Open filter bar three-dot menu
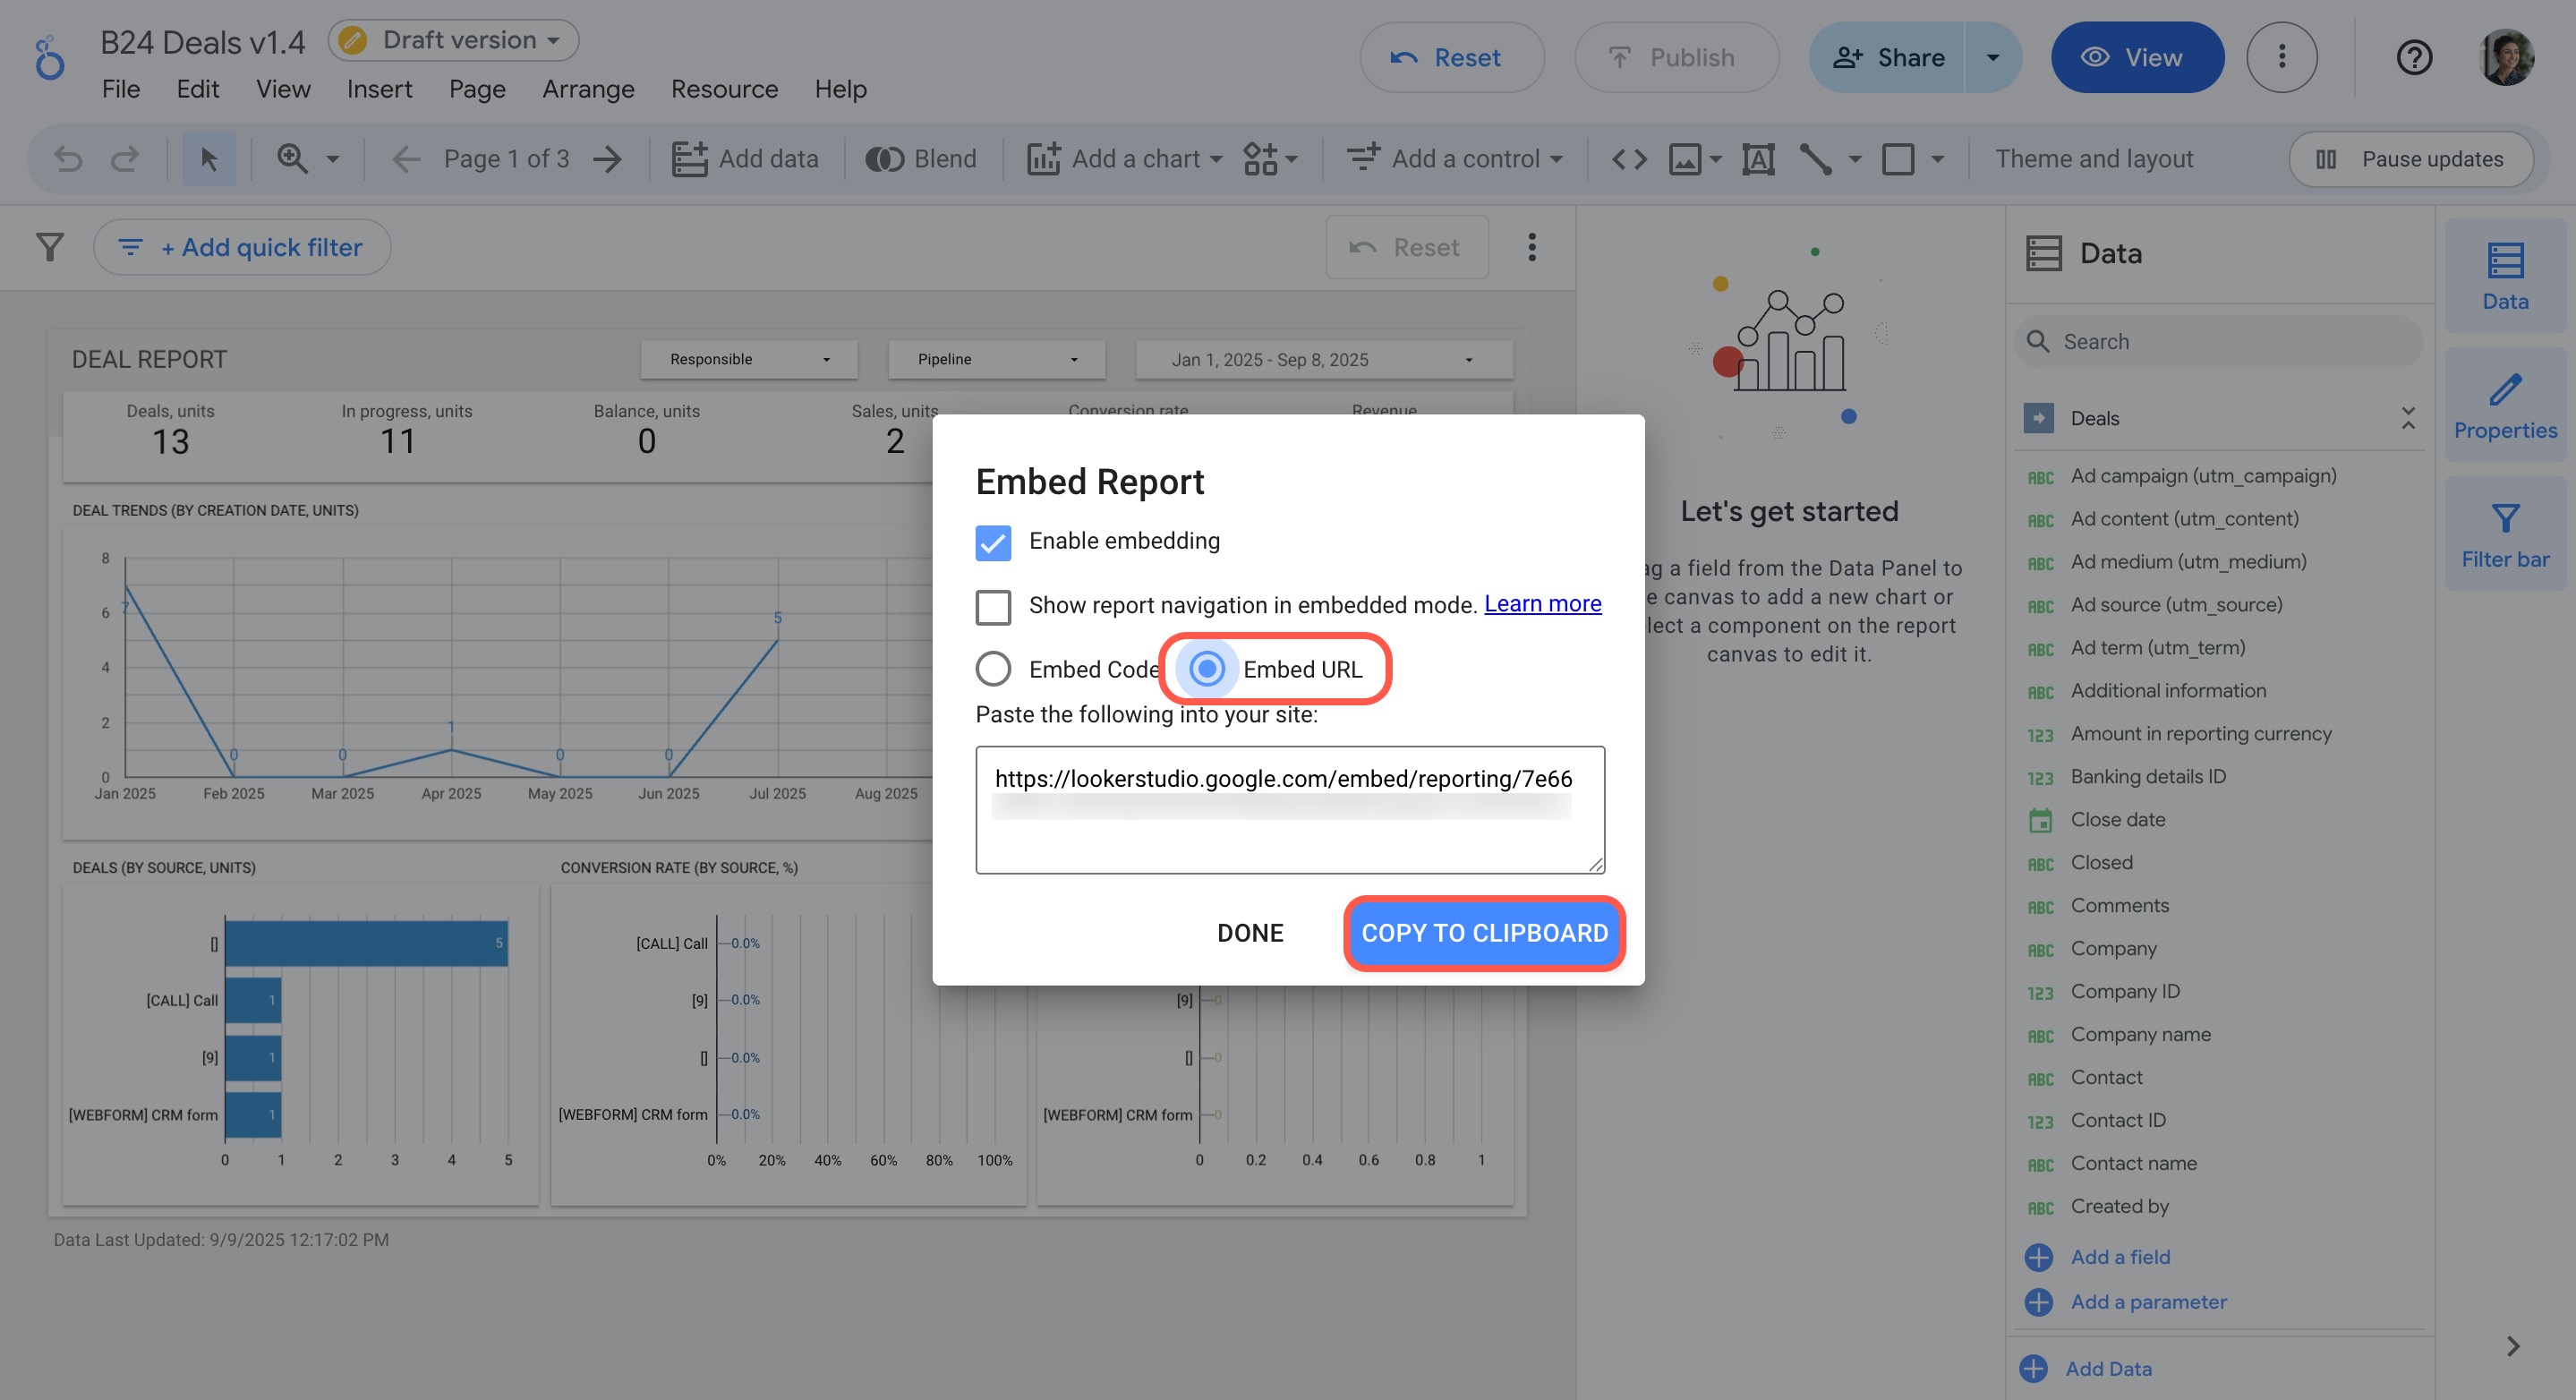The height and width of the screenshot is (1400, 2576). pos(1531,247)
